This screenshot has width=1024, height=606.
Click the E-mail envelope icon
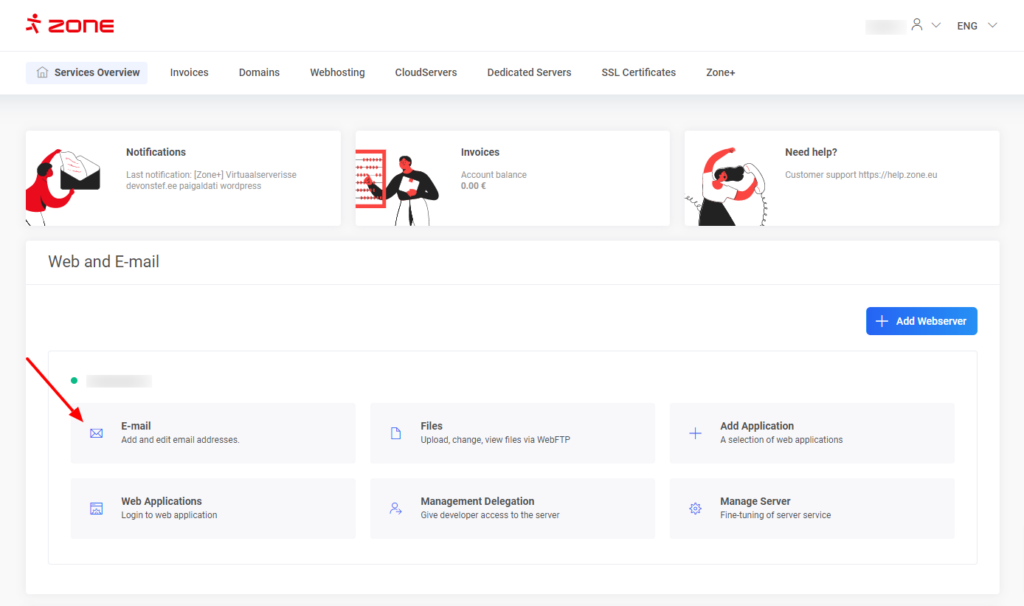coord(96,433)
